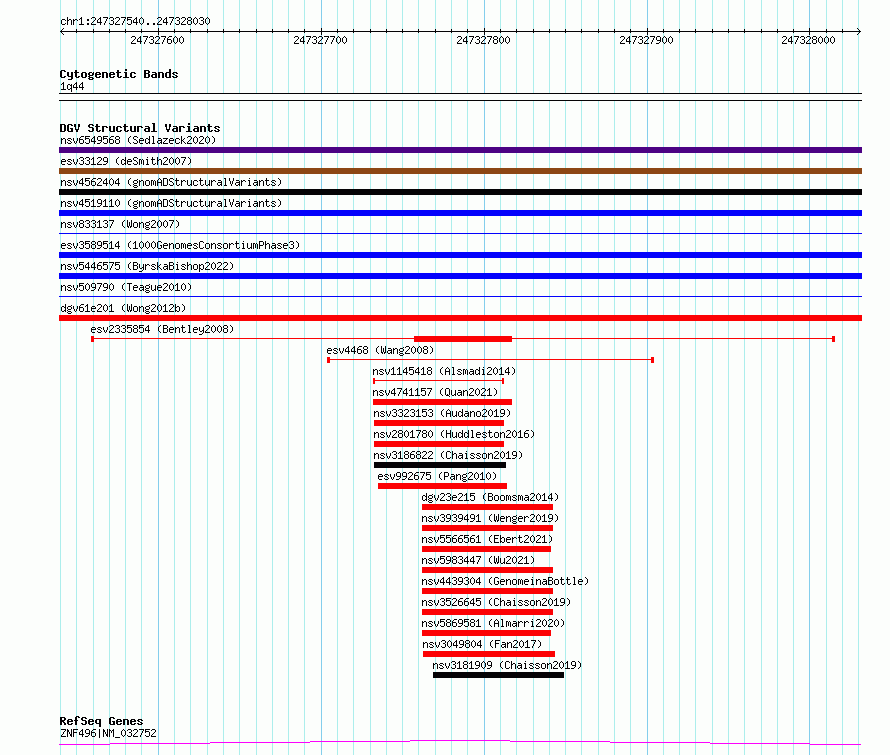The width and height of the screenshot is (890, 755).
Task: Open the nsv1145418 (Alsmadi2014) entry
Action: (x=444, y=371)
